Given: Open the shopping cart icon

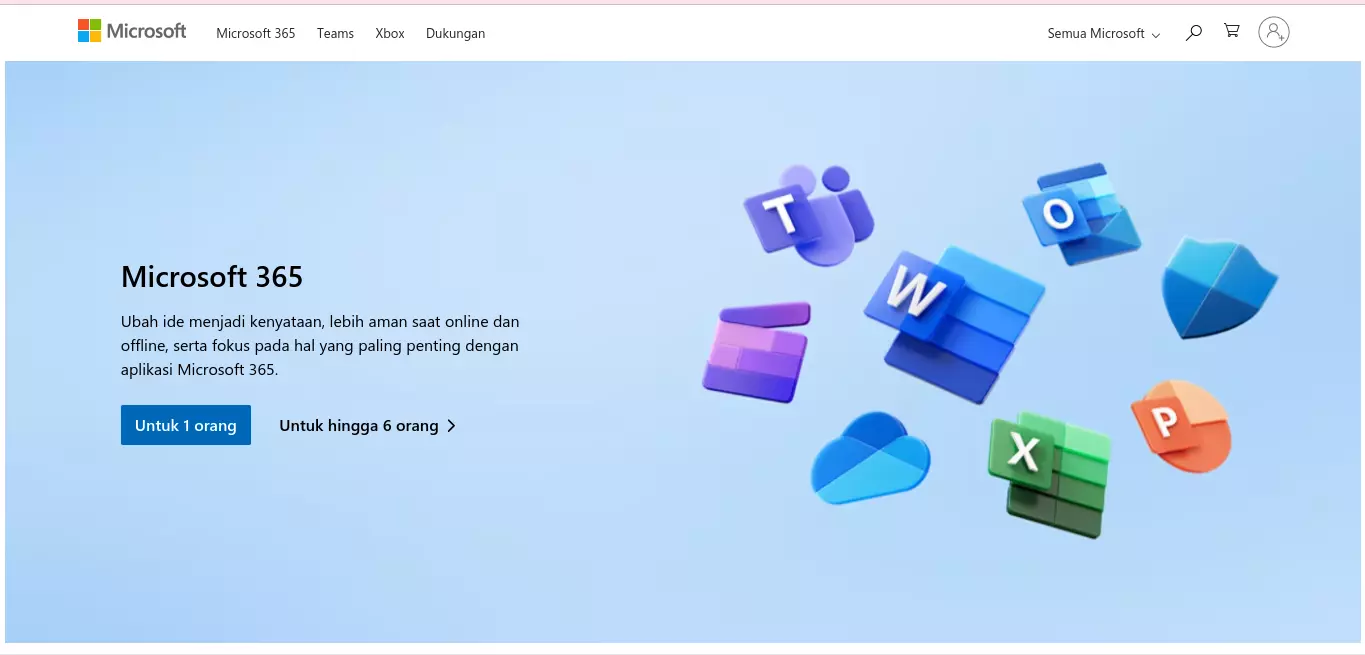Looking at the screenshot, I should pos(1232,31).
